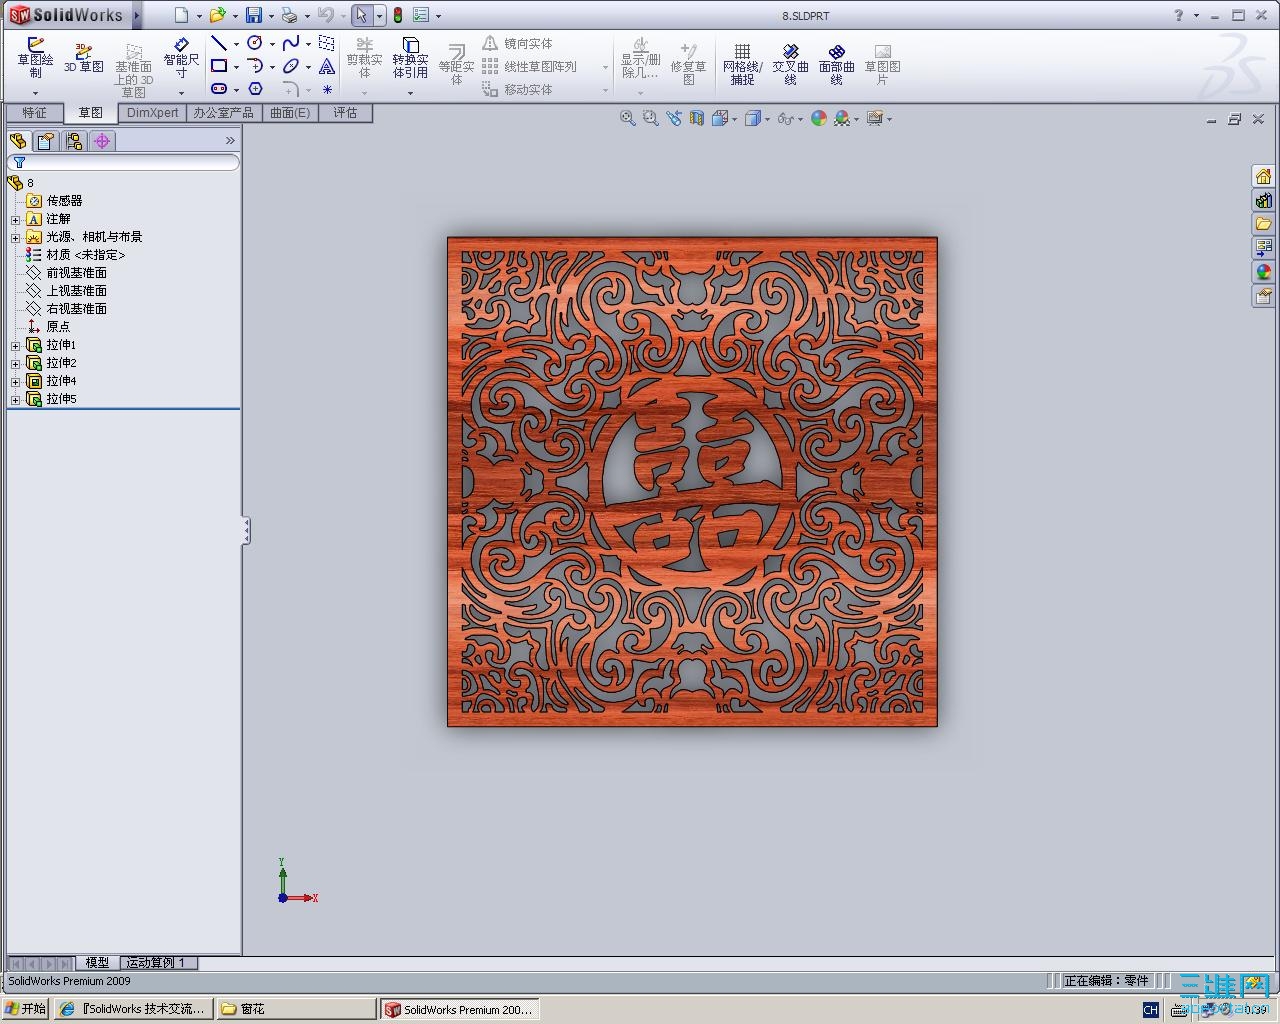Expand the SolidWorks menu arrow

click(x=136, y=15)
